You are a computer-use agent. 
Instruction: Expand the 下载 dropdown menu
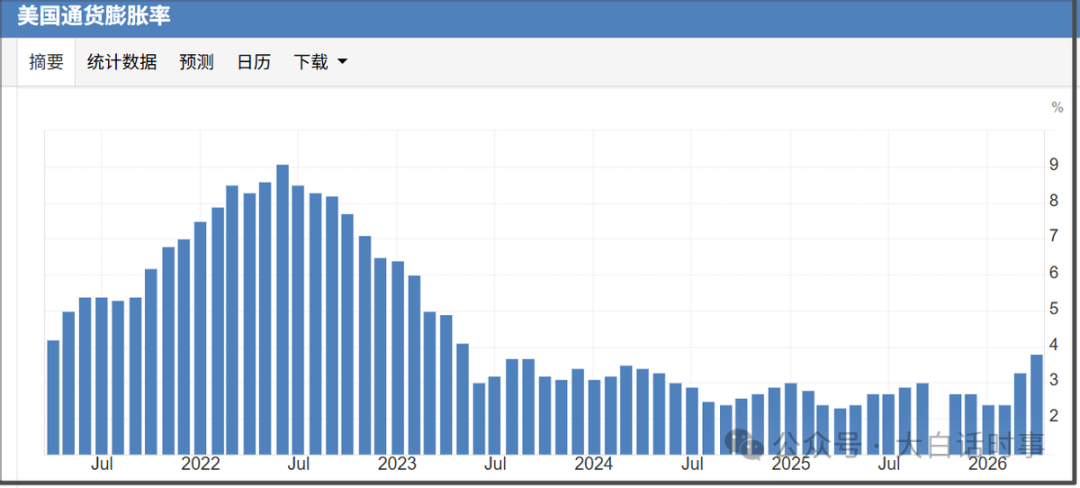pyautogui.click(x=320, y=62)
